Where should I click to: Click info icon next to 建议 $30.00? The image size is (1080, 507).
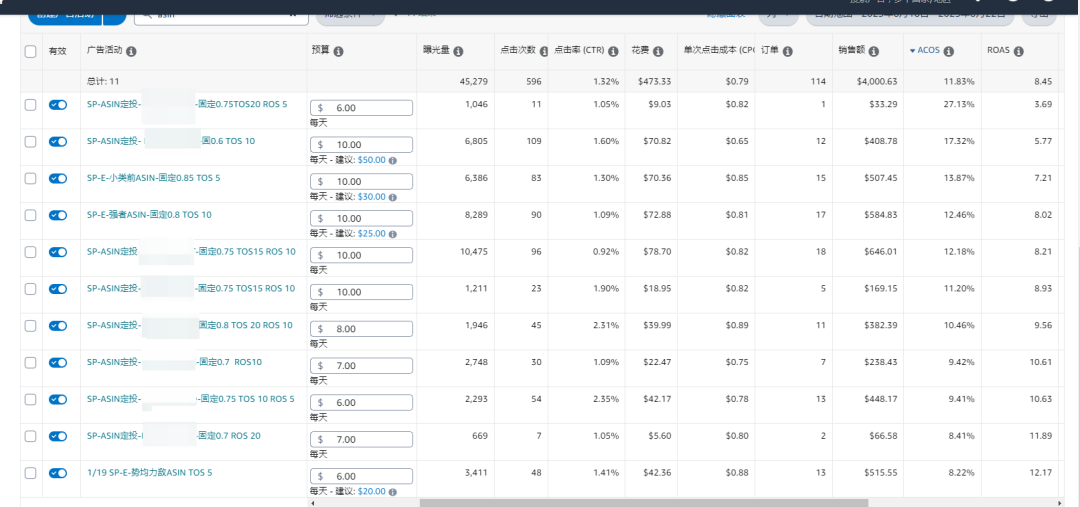tap(393, 196)
